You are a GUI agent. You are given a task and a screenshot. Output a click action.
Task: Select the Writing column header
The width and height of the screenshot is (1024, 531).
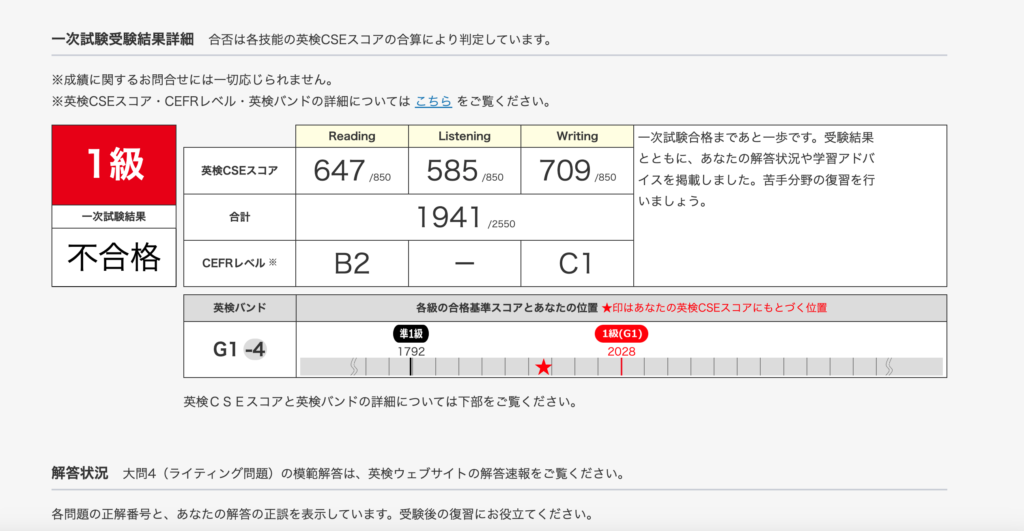tap(577, 136)
